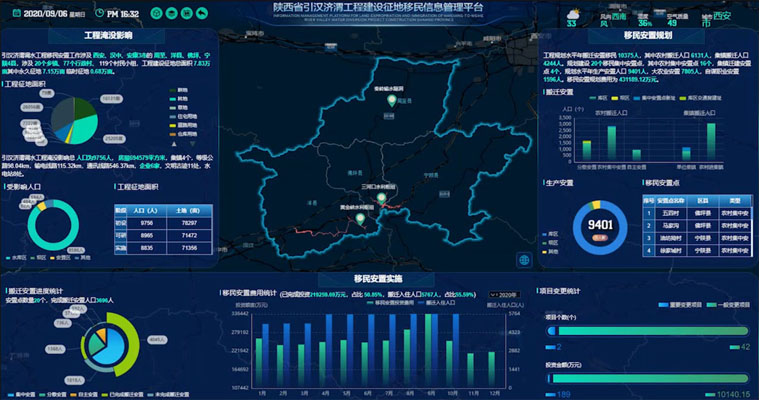Click pie legend previous-page up triangle
The width and height of the screenshot is (760, 400).
pos(174,144)
